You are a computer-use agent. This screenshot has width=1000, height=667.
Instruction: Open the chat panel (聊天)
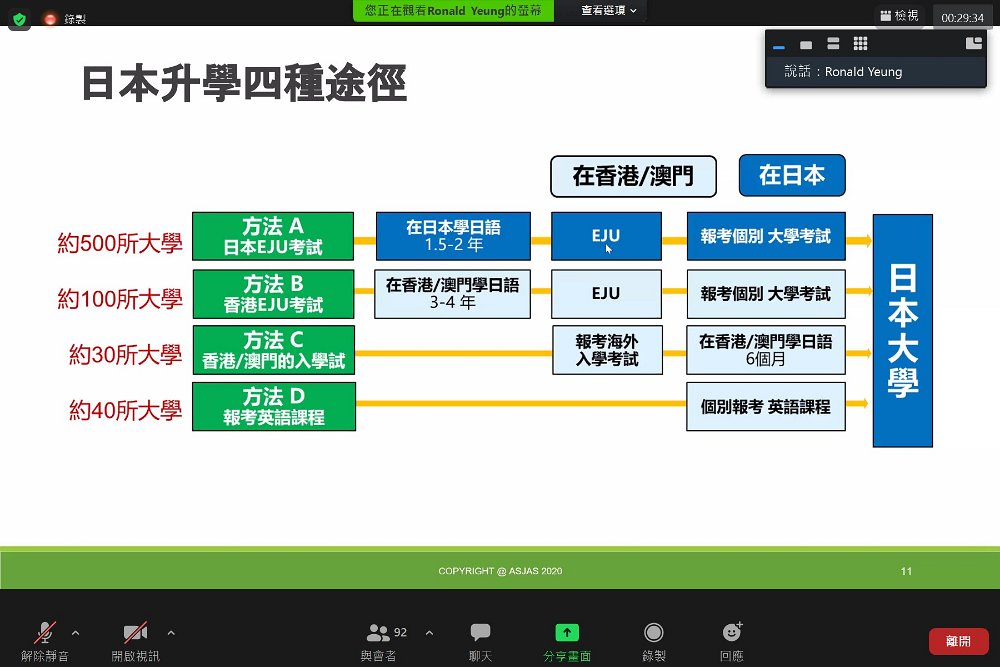pyautogui.click(x=480, y=641)
